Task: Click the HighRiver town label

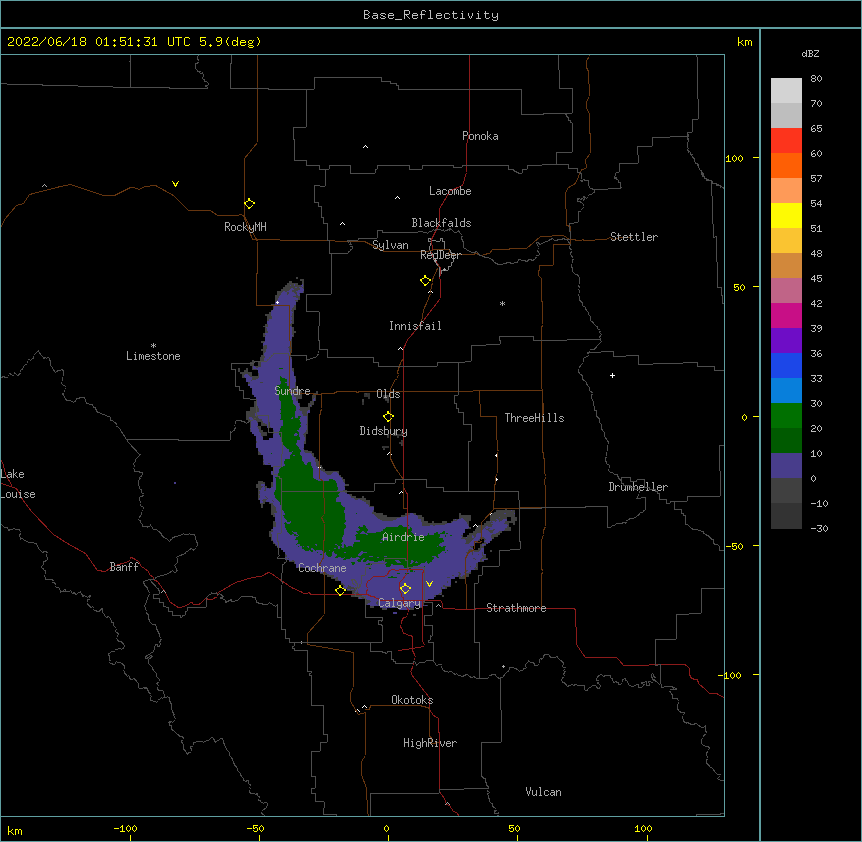Action: coord(430,743)
